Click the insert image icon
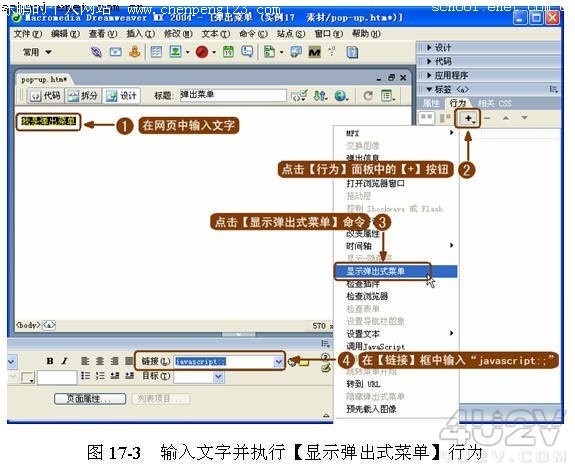575x466 pixels. [x=175, y=52]
